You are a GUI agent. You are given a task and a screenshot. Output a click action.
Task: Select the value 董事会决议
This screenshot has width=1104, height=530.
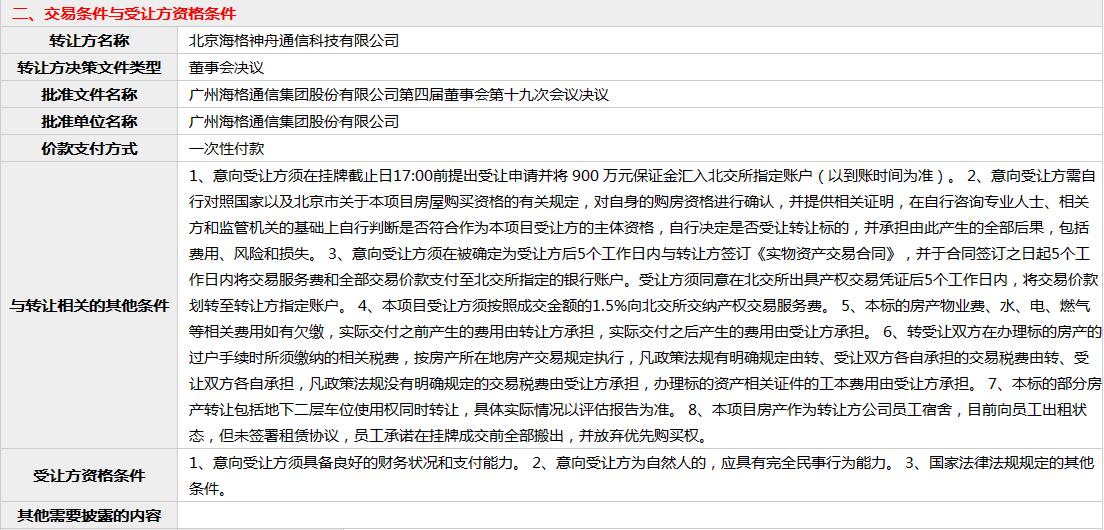[x=226, y=68]
